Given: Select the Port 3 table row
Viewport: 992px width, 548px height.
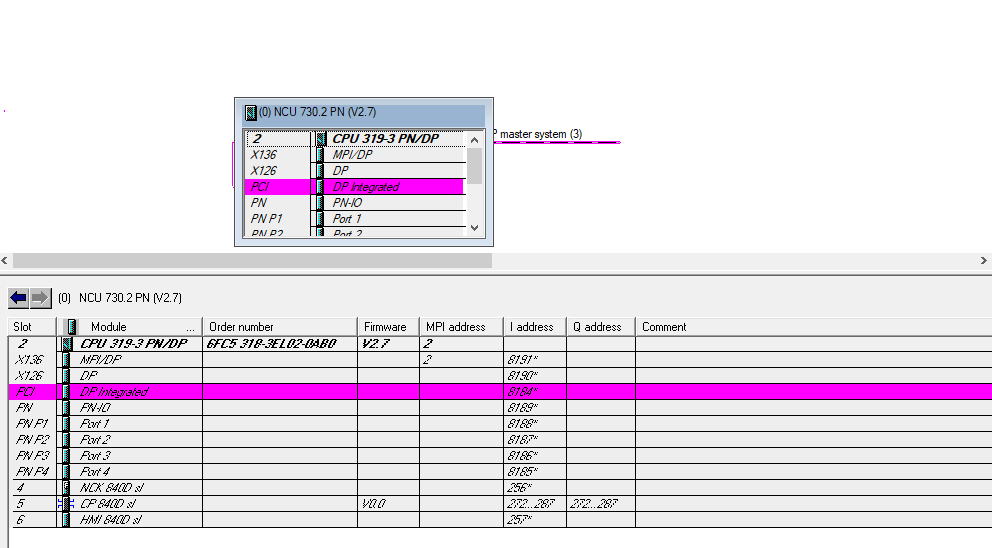Looking at the screenshot, I should pos(500,456).
